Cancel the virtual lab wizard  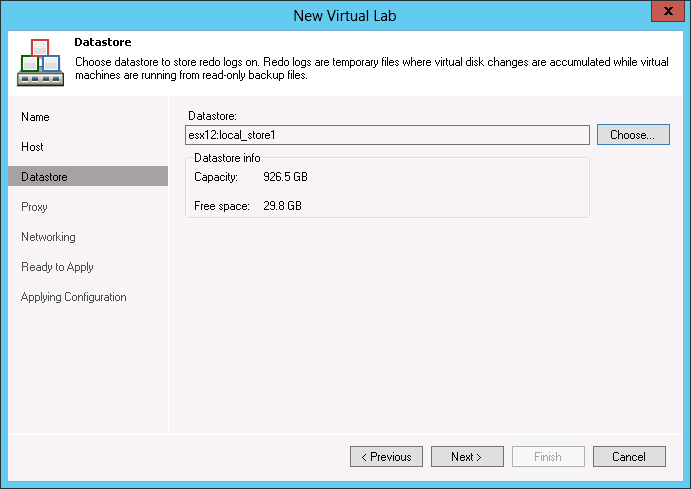tap(629, 457)
